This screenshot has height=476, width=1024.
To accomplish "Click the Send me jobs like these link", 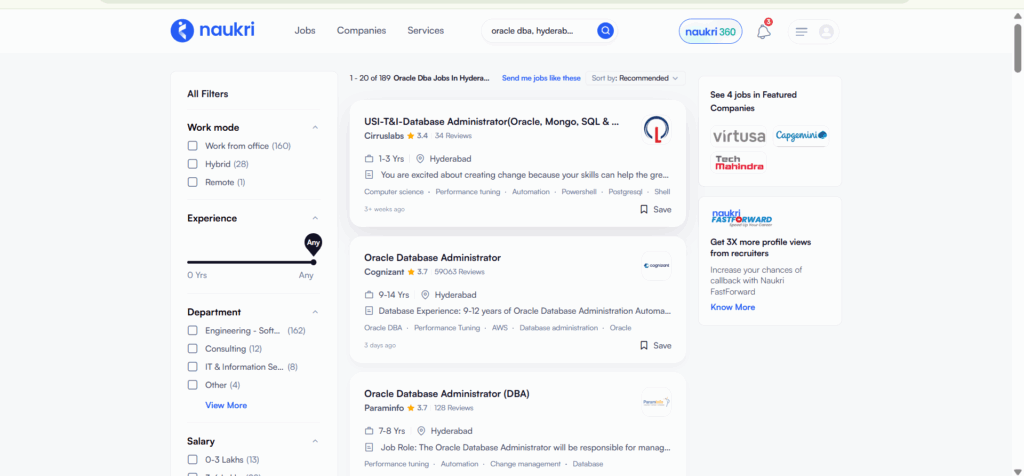I will 541,78.
